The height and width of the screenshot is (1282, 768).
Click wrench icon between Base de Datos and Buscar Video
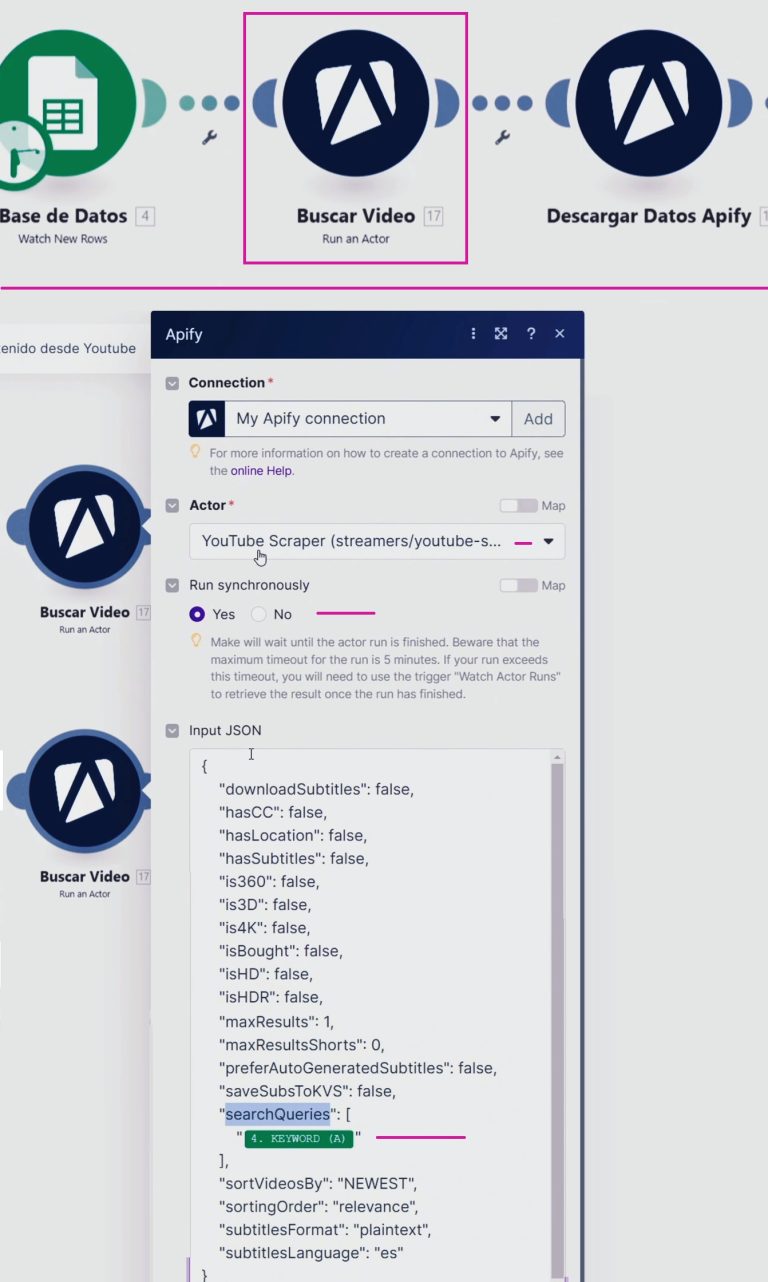209,138
